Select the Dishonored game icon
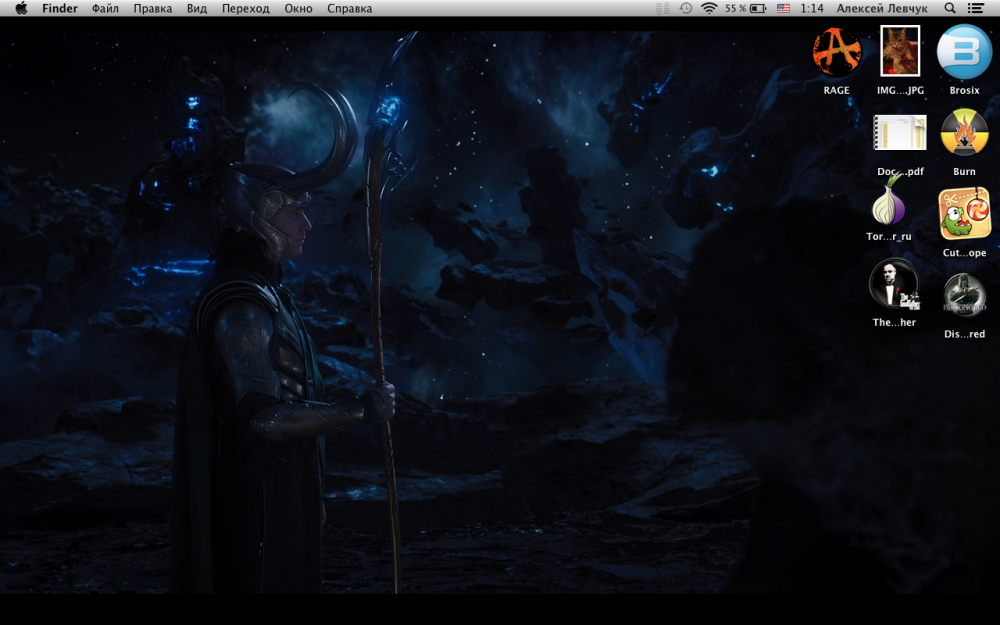 click(964, 295)
